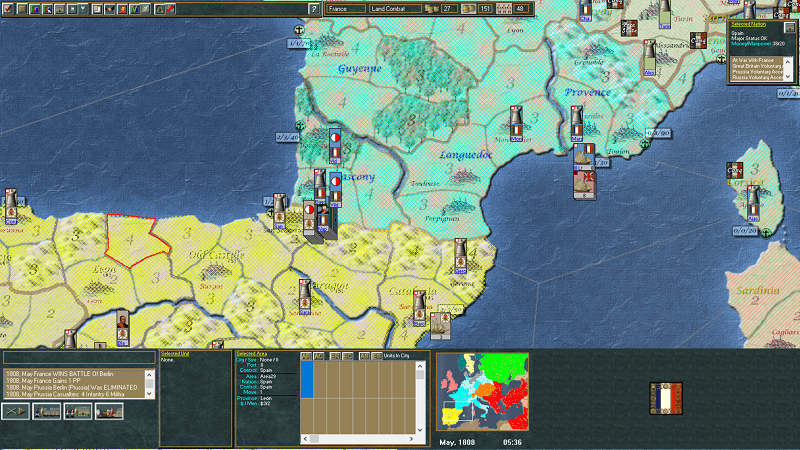
Task: Click up arrow in Selected Nation relations list
Action: [788, 62]
